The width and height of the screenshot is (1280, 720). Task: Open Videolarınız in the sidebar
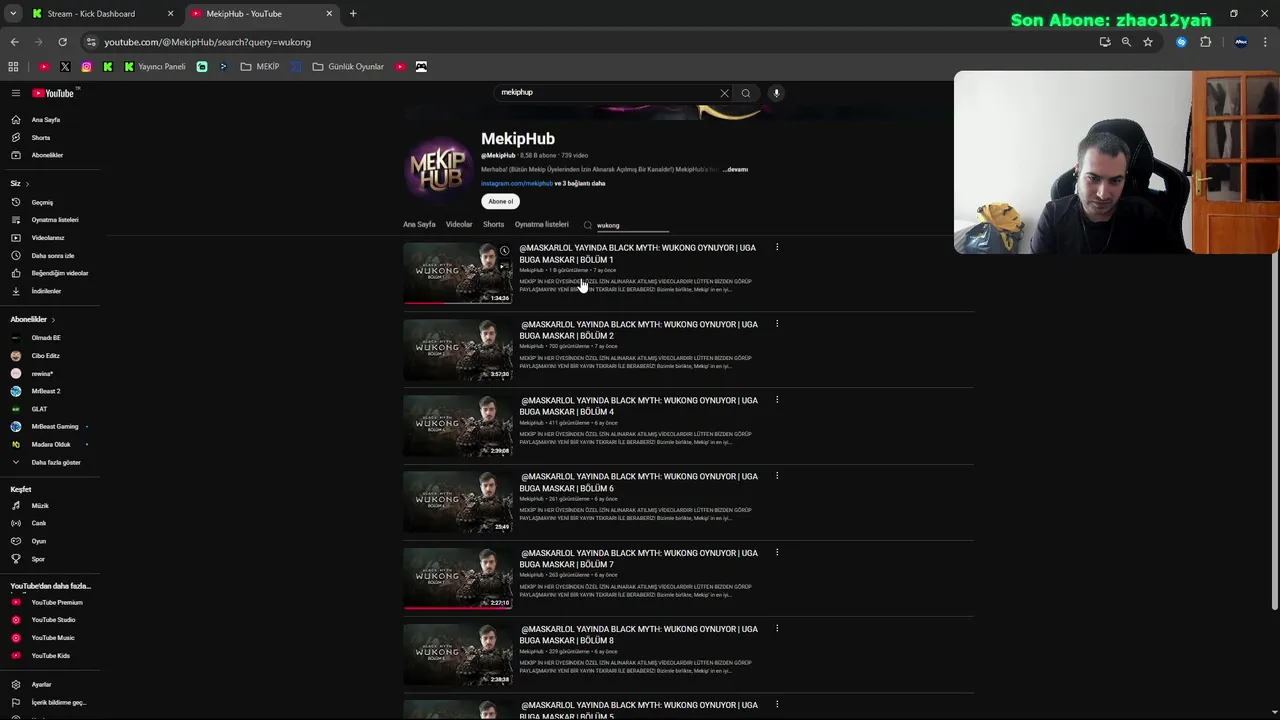tap(50, 238)
